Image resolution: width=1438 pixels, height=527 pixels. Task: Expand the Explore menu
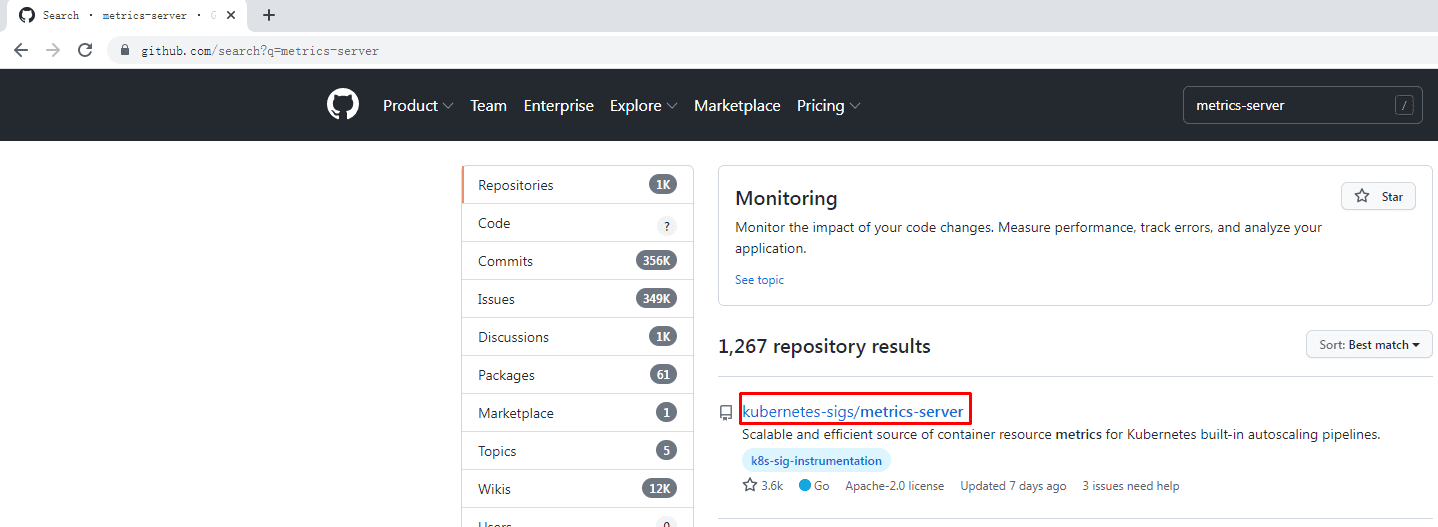coord(644,105)
